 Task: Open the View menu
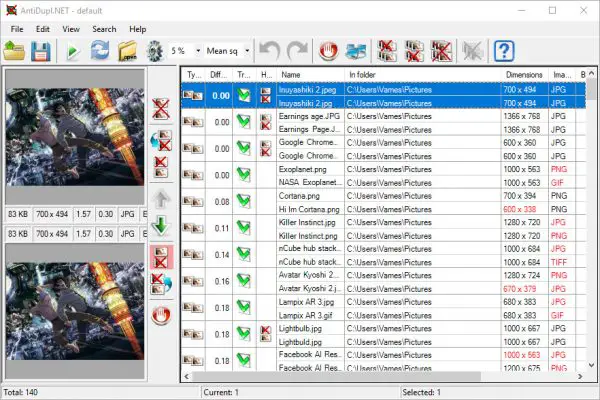coord(71,29)
